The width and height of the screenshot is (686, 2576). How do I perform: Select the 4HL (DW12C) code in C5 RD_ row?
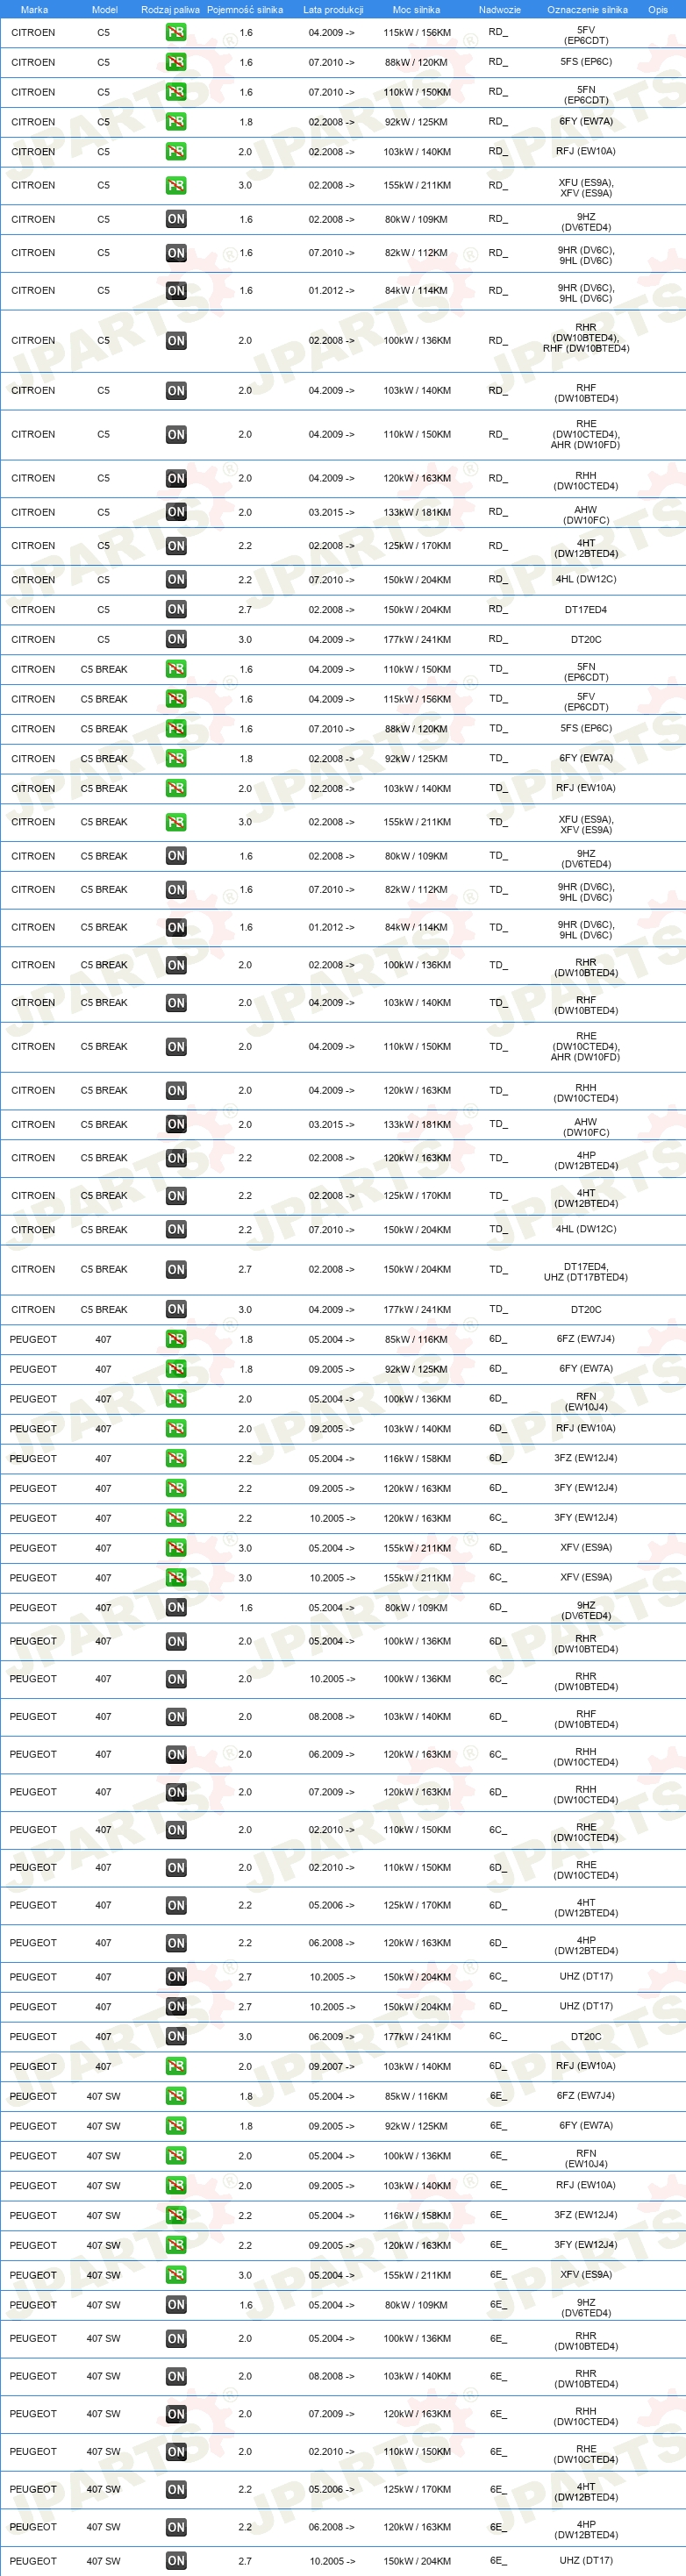point(586,579)
